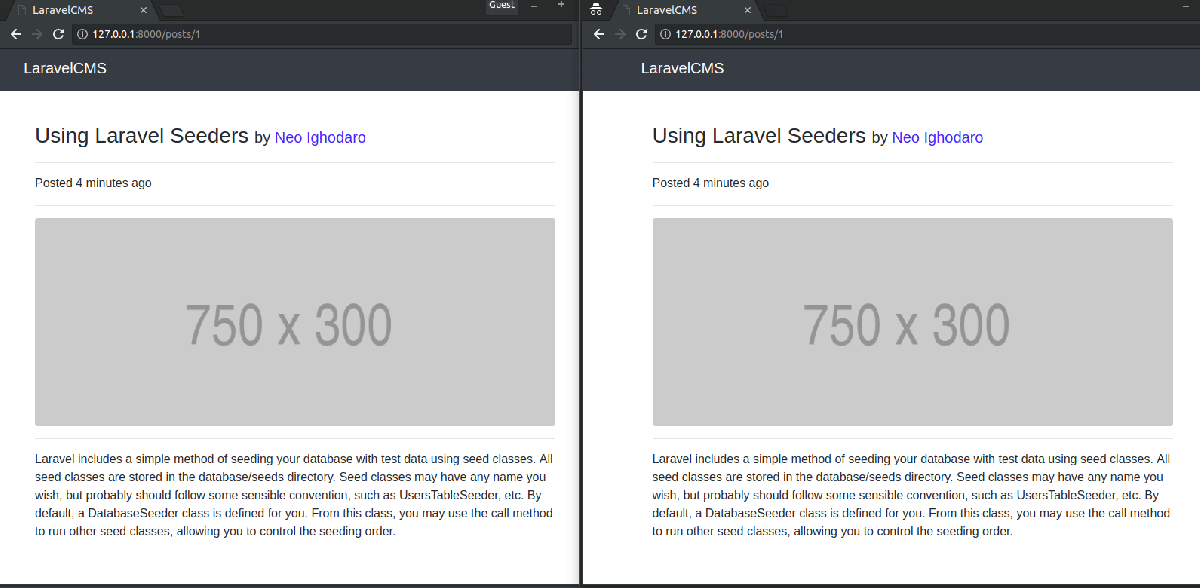Click 750 x 300 placeholder image in left window

[x=295, y=322]
